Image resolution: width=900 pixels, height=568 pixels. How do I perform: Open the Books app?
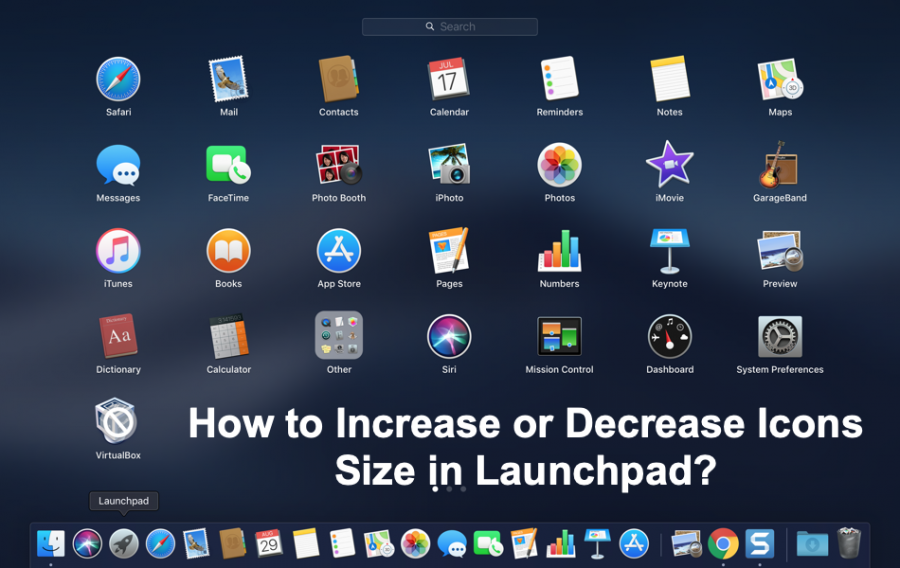click(x=228, y=251)
